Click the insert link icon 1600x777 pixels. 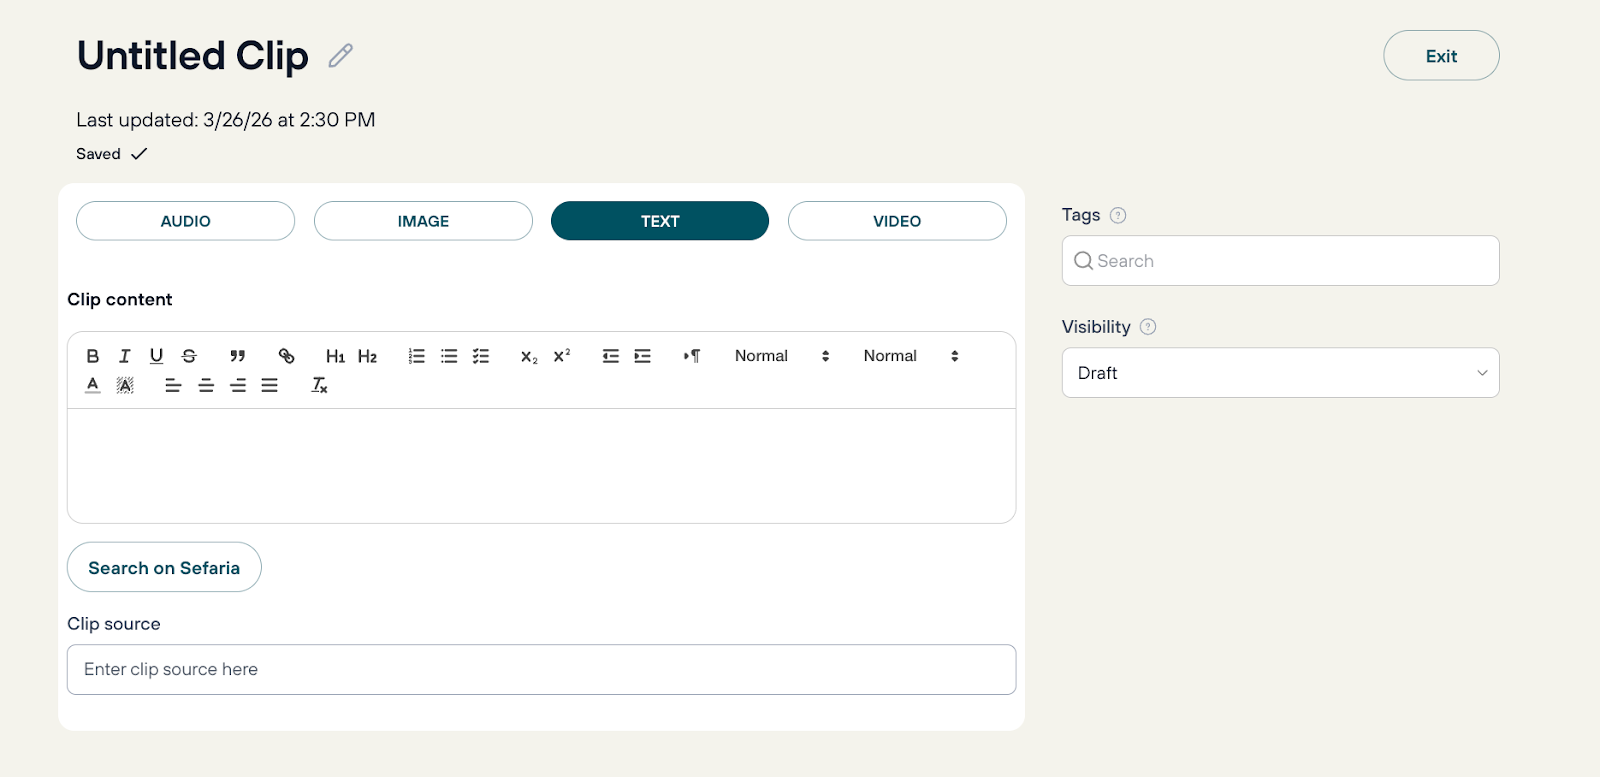click(x=286, y=356)
